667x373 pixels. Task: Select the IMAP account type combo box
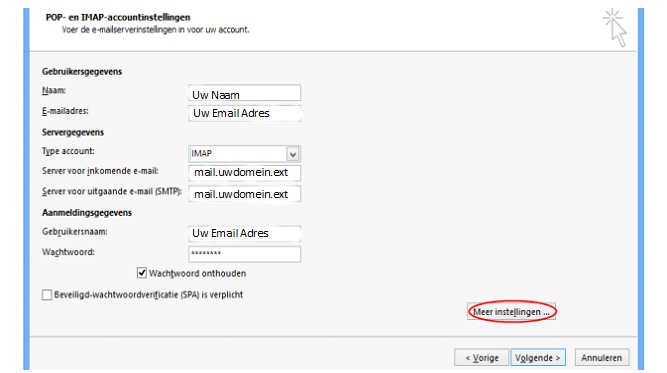click(244, 154)
